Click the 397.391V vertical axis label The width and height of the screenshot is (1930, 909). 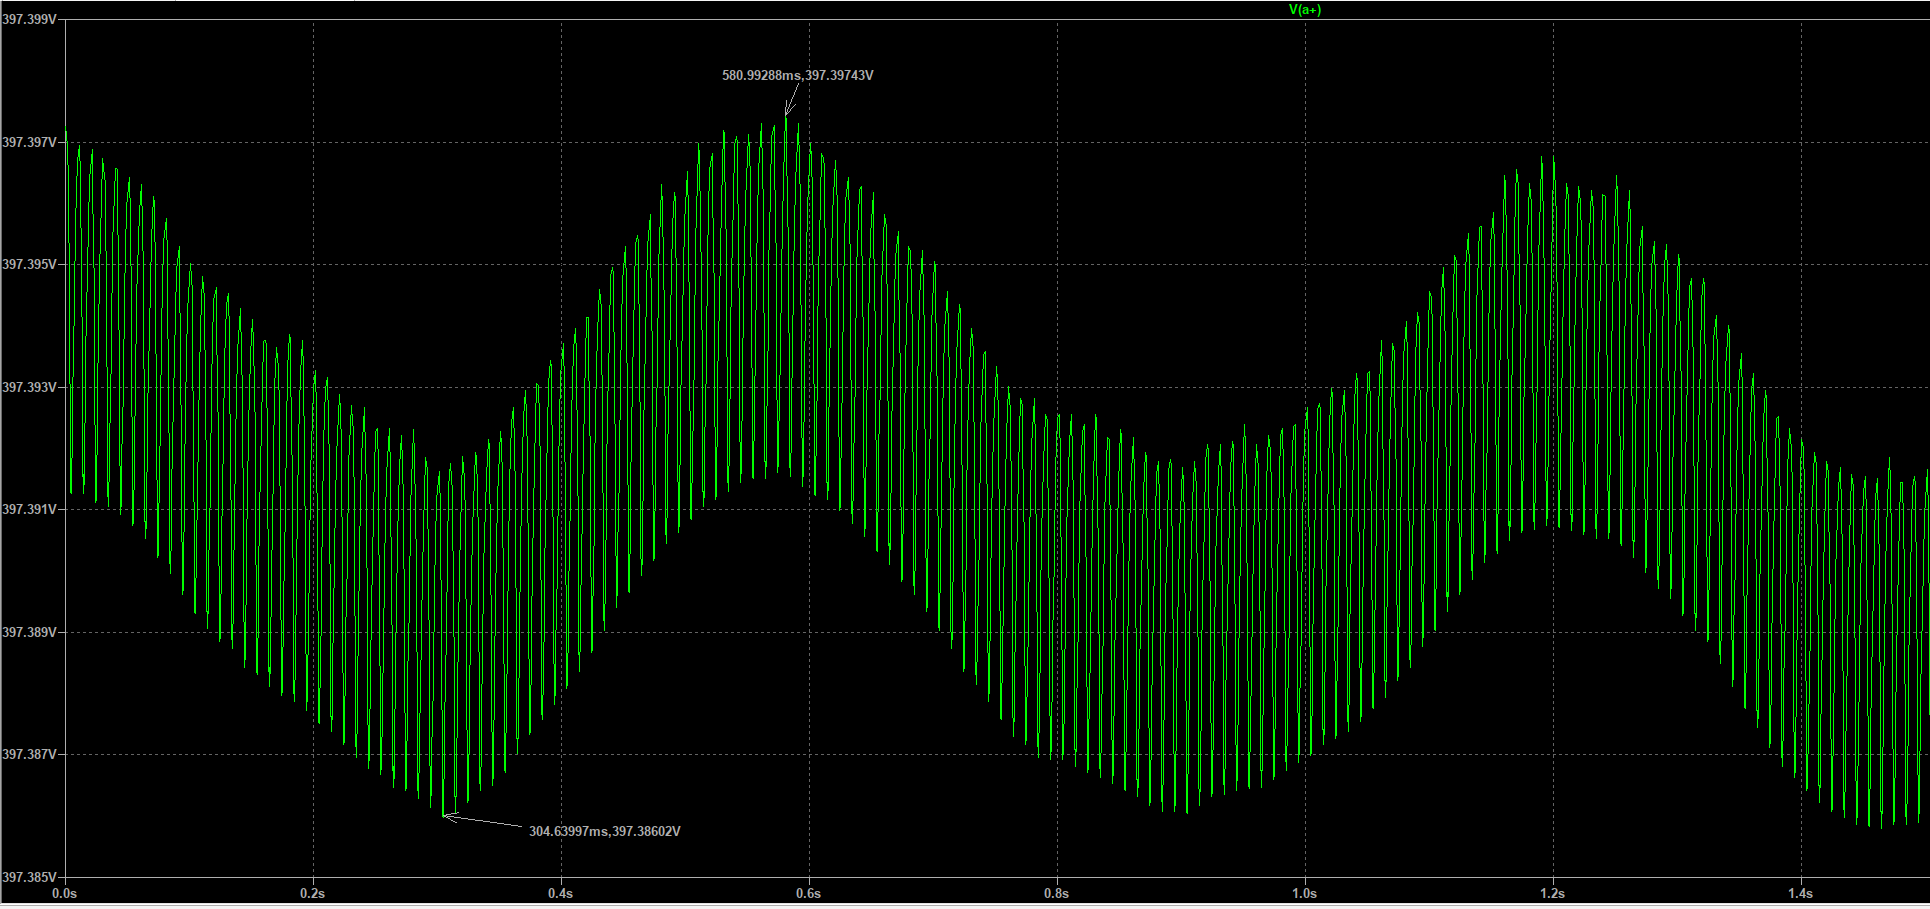29,510
